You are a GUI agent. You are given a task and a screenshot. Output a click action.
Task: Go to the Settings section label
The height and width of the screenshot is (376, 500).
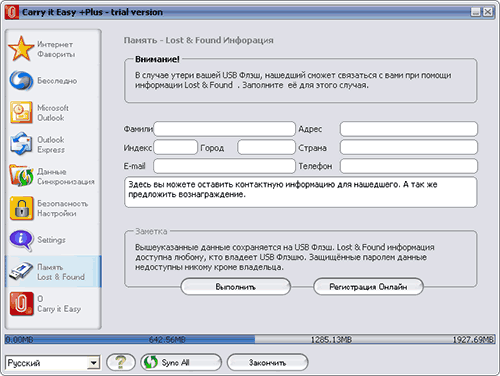click(51, 240)
